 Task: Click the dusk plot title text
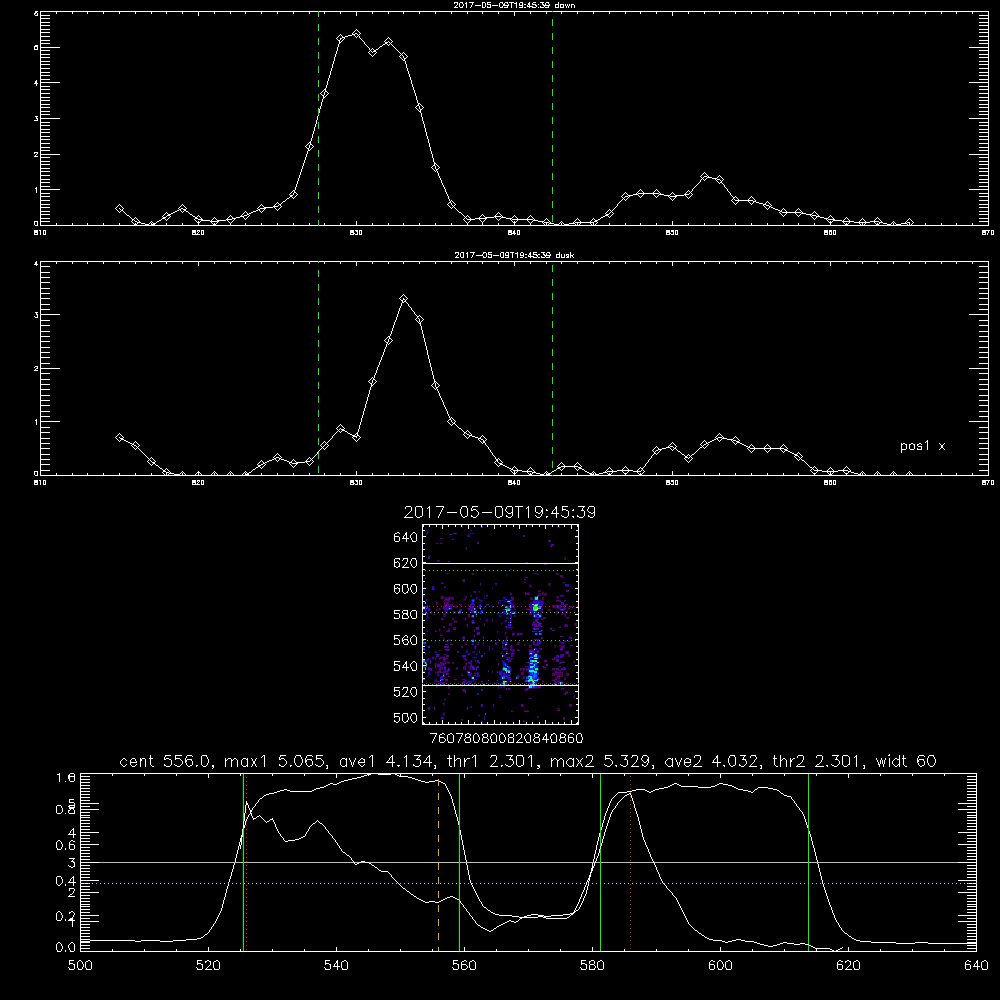514,255
